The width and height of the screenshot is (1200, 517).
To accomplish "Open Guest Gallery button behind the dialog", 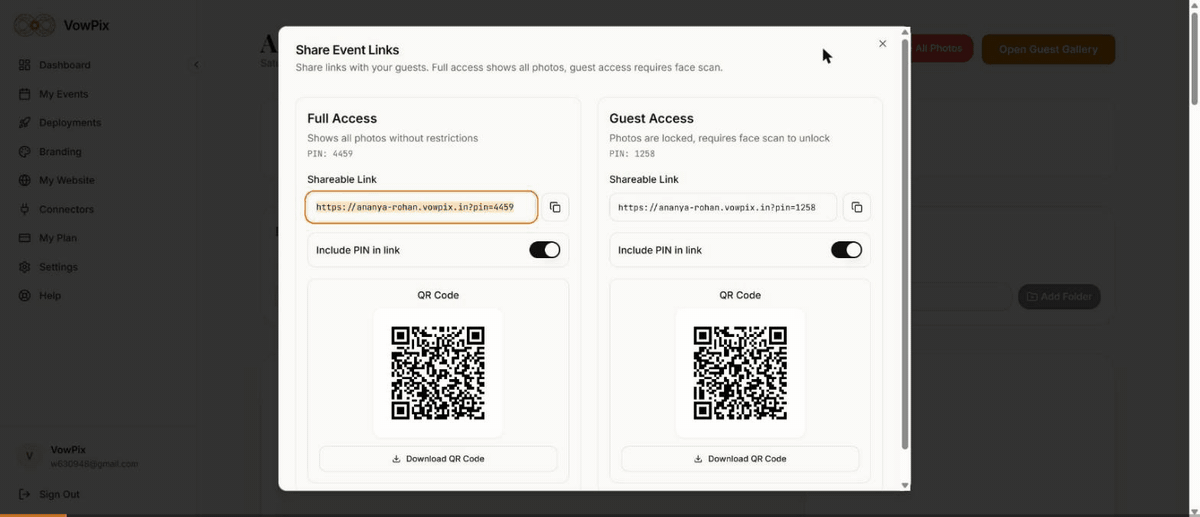I will click(1048, 49).
